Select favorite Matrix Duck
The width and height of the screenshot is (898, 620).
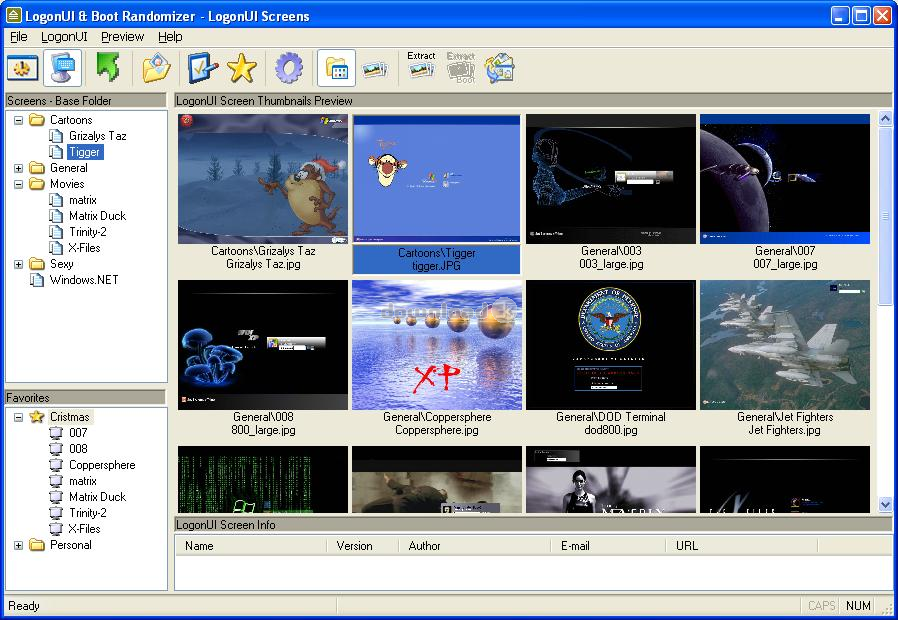pos(97,497)
